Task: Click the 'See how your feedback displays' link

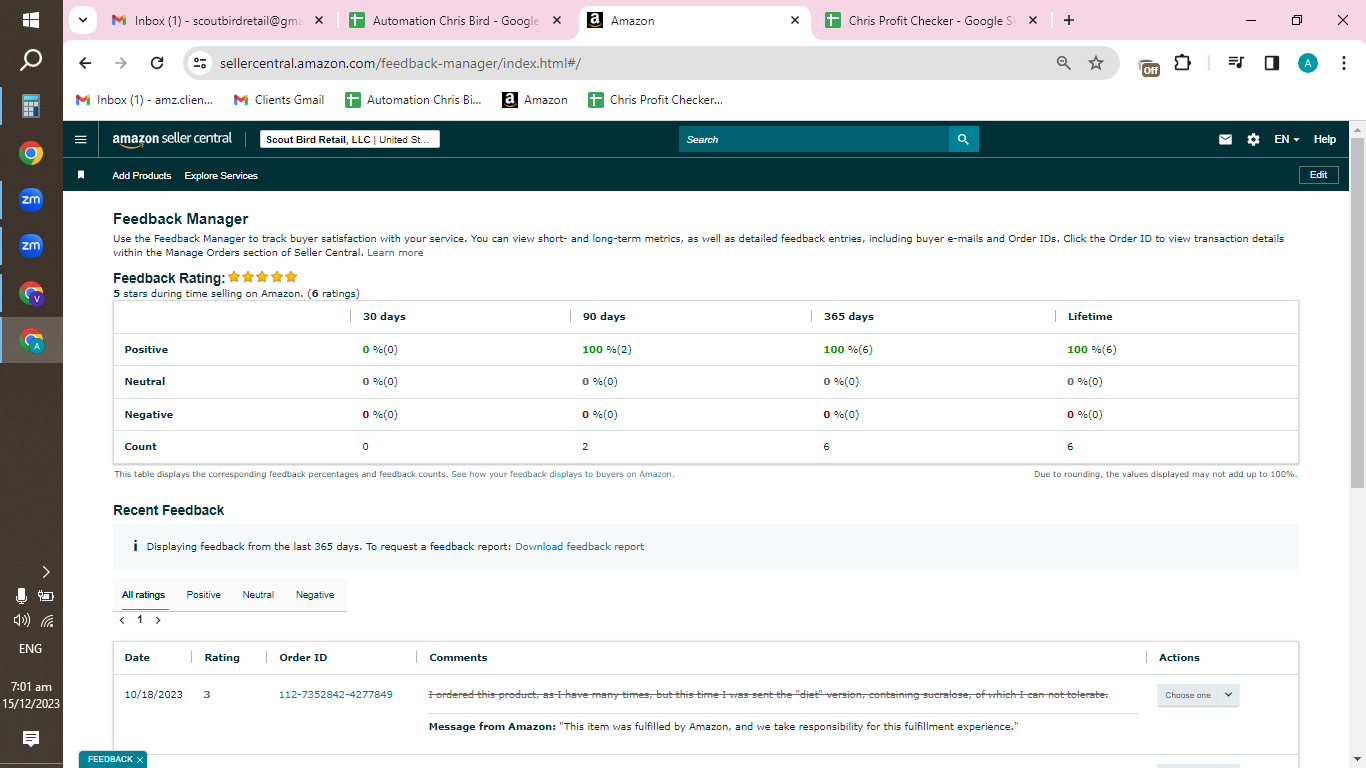Action: click(562, 474)
